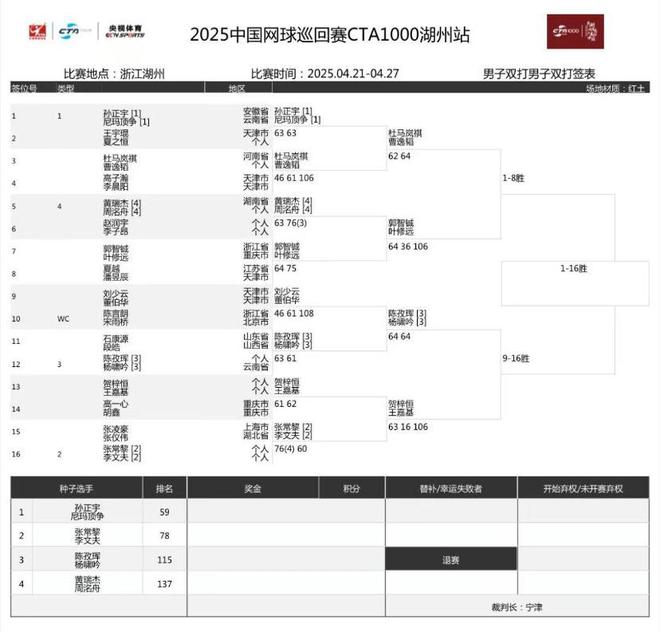Click seed ranking value 137

pyautogui.click(x=165, y=584)
